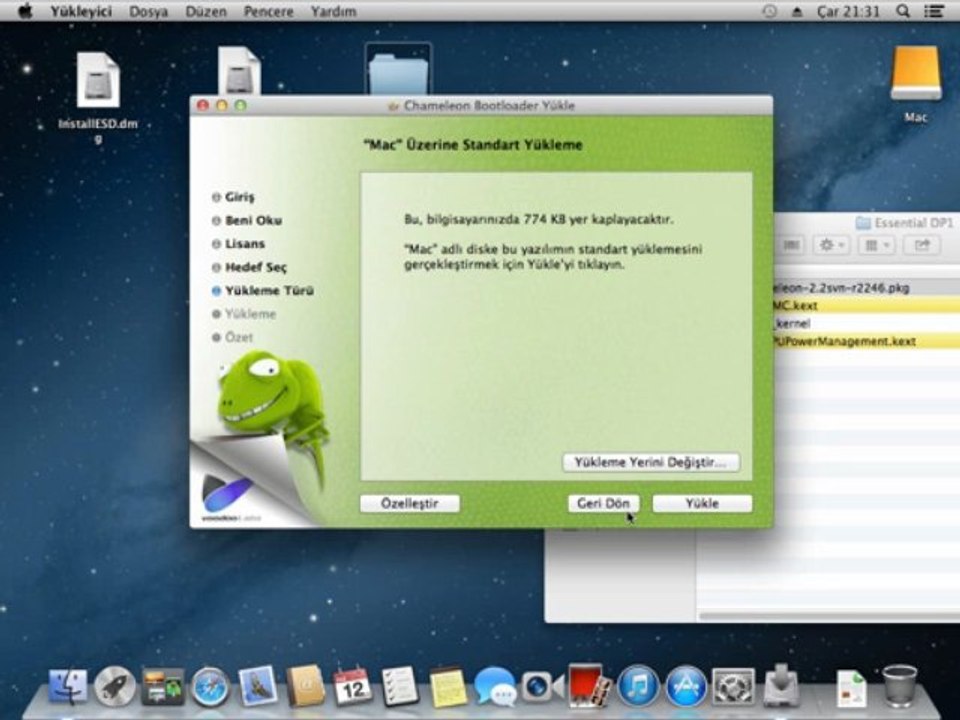The image size is (960, 720).
Task: Click Yükleme Yerini Değiştir button
Action: coord(651,462)
